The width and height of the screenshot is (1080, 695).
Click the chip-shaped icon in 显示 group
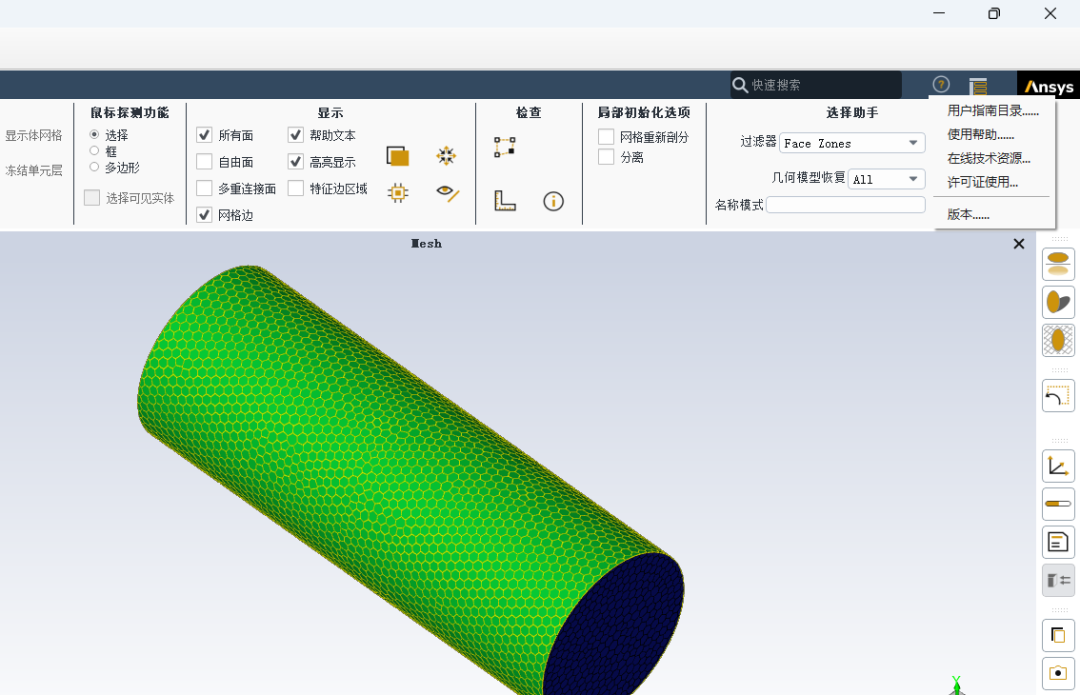(397, 193)
